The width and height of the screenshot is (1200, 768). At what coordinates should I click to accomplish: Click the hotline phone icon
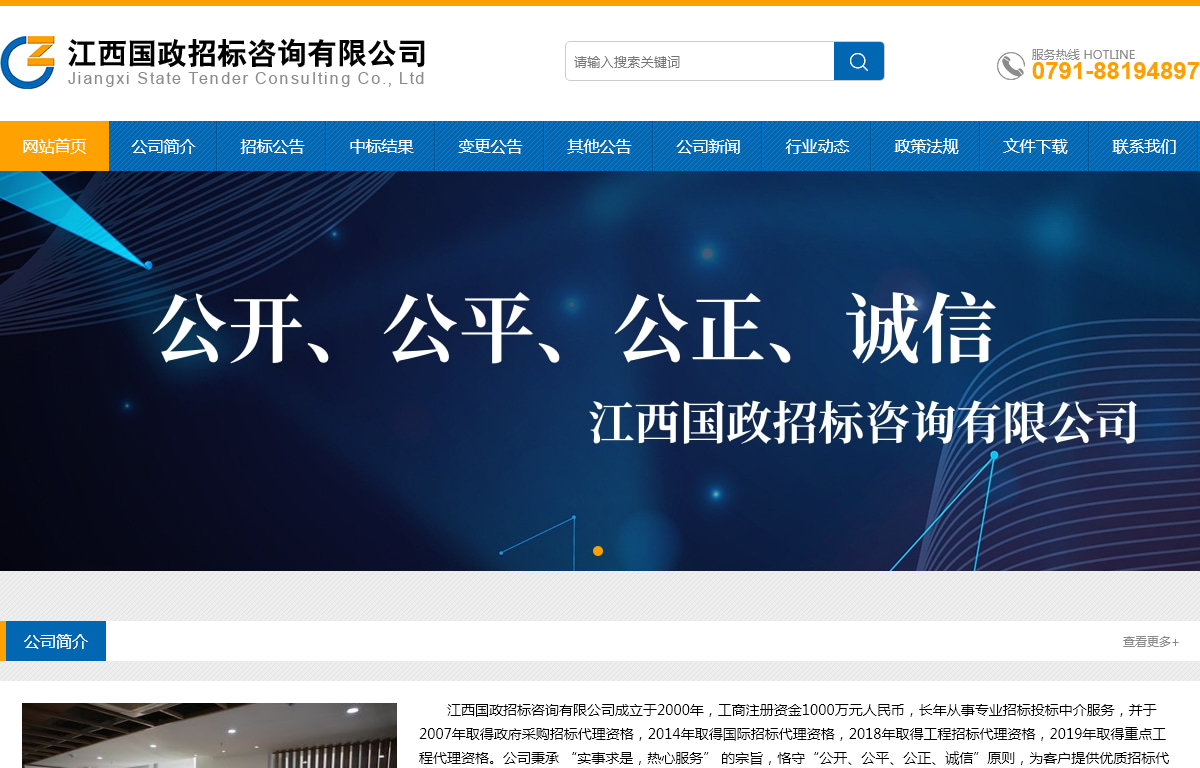click(1011, 66)
